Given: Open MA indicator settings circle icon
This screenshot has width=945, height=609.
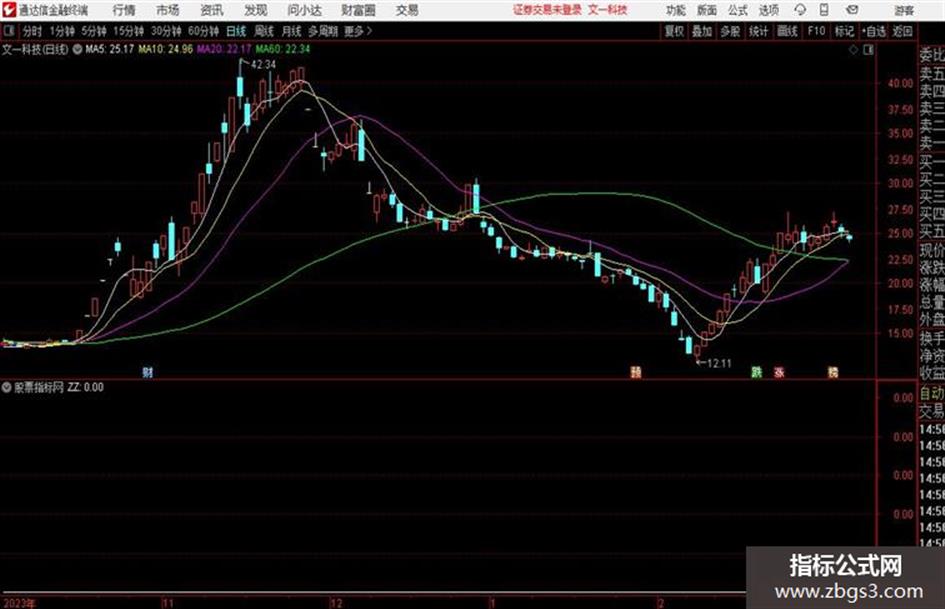Looking at the screenshot, I should pyautogui.click(x=77, y=49).
